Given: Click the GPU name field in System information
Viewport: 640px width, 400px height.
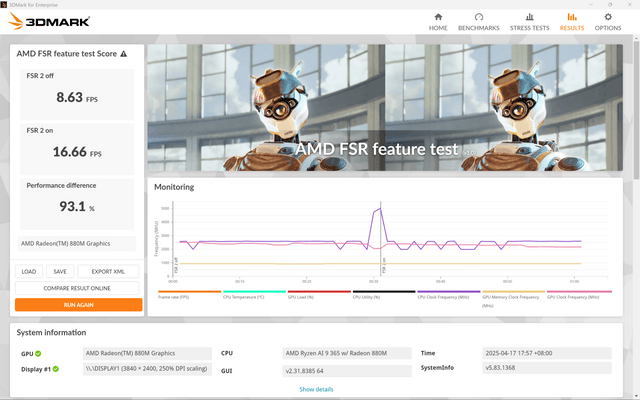Looking at the screenshot, I should 147,353.
